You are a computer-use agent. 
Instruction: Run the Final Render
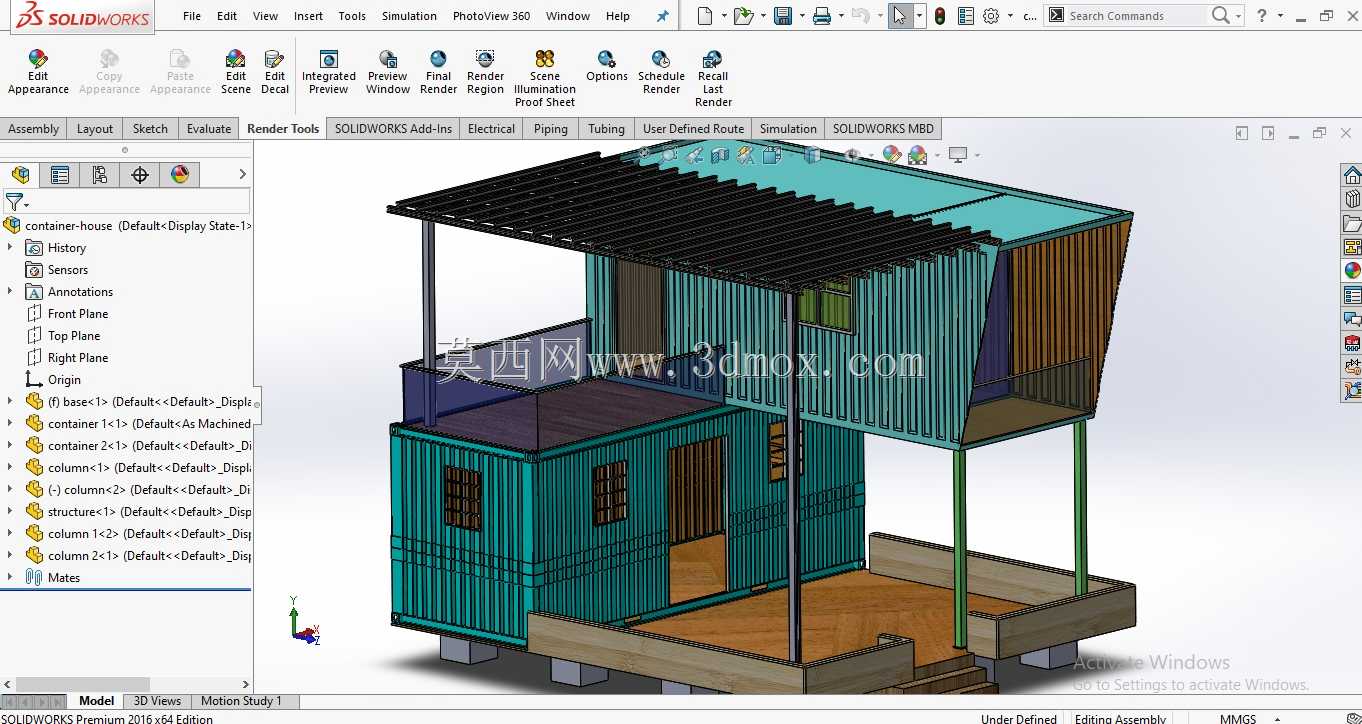[438, 72]
